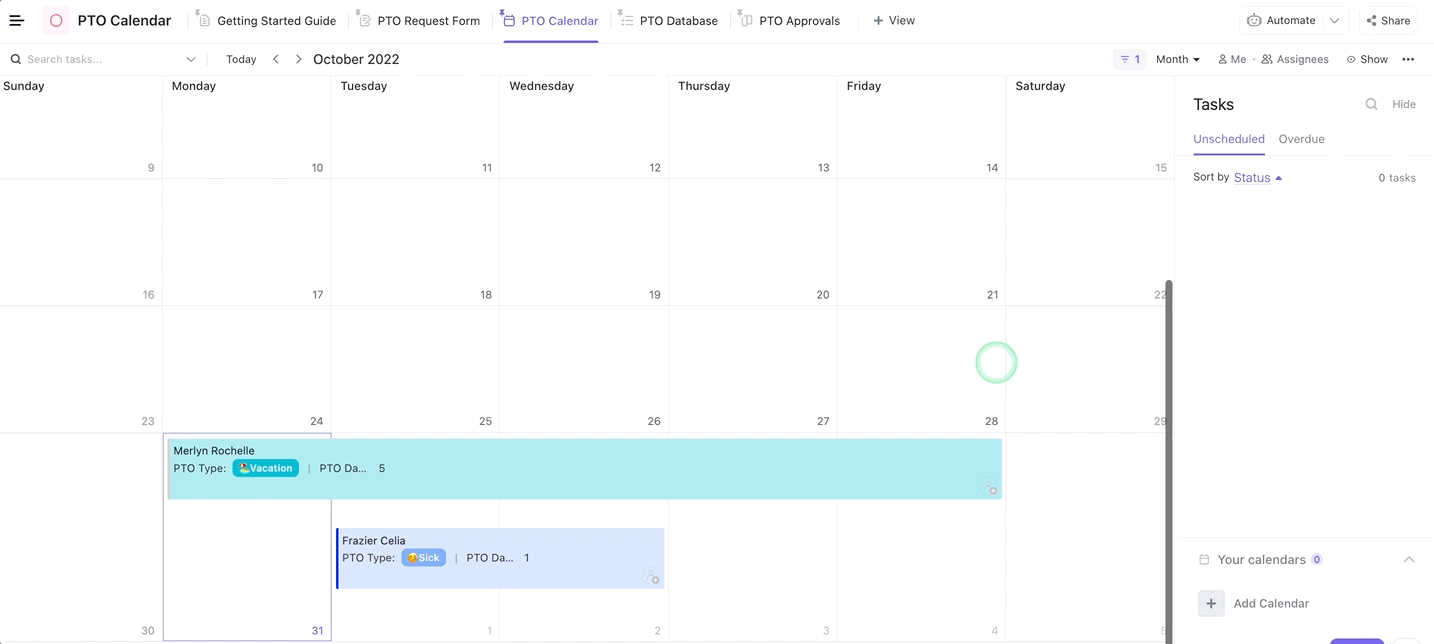Click the pink PTO Calendar list icon
Image resolution: width=1434 pixels, height=644 pixels.
pos(56,20)
